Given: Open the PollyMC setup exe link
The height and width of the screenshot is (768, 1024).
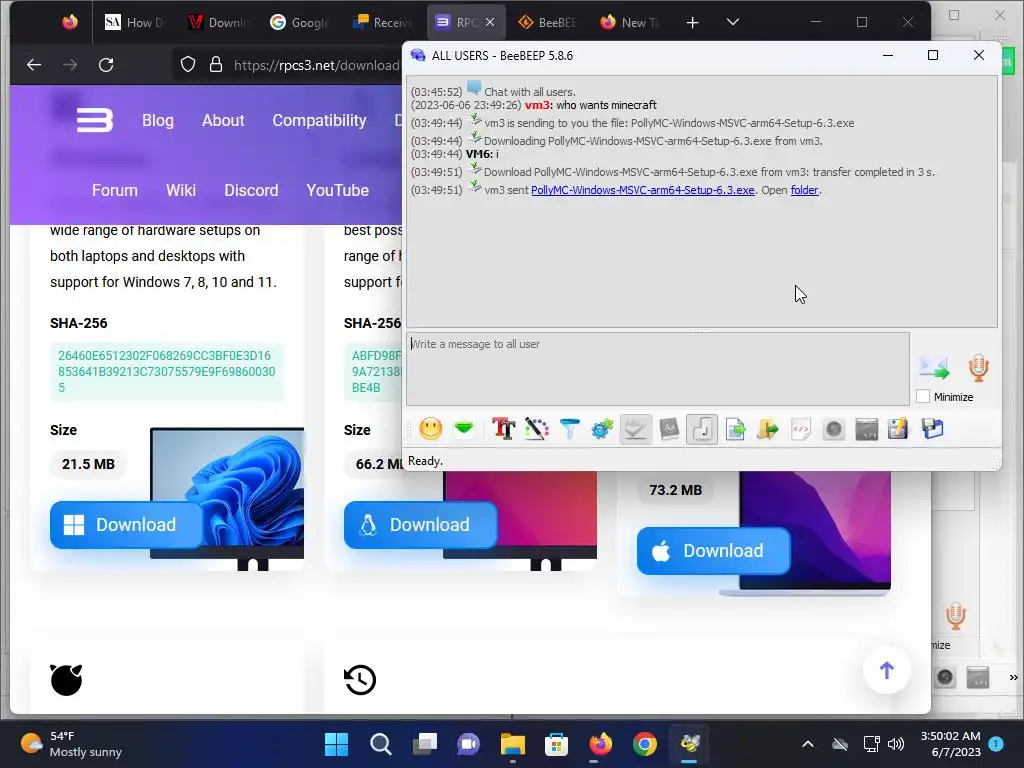Looking at the screenshot, I should click(643, 190).
